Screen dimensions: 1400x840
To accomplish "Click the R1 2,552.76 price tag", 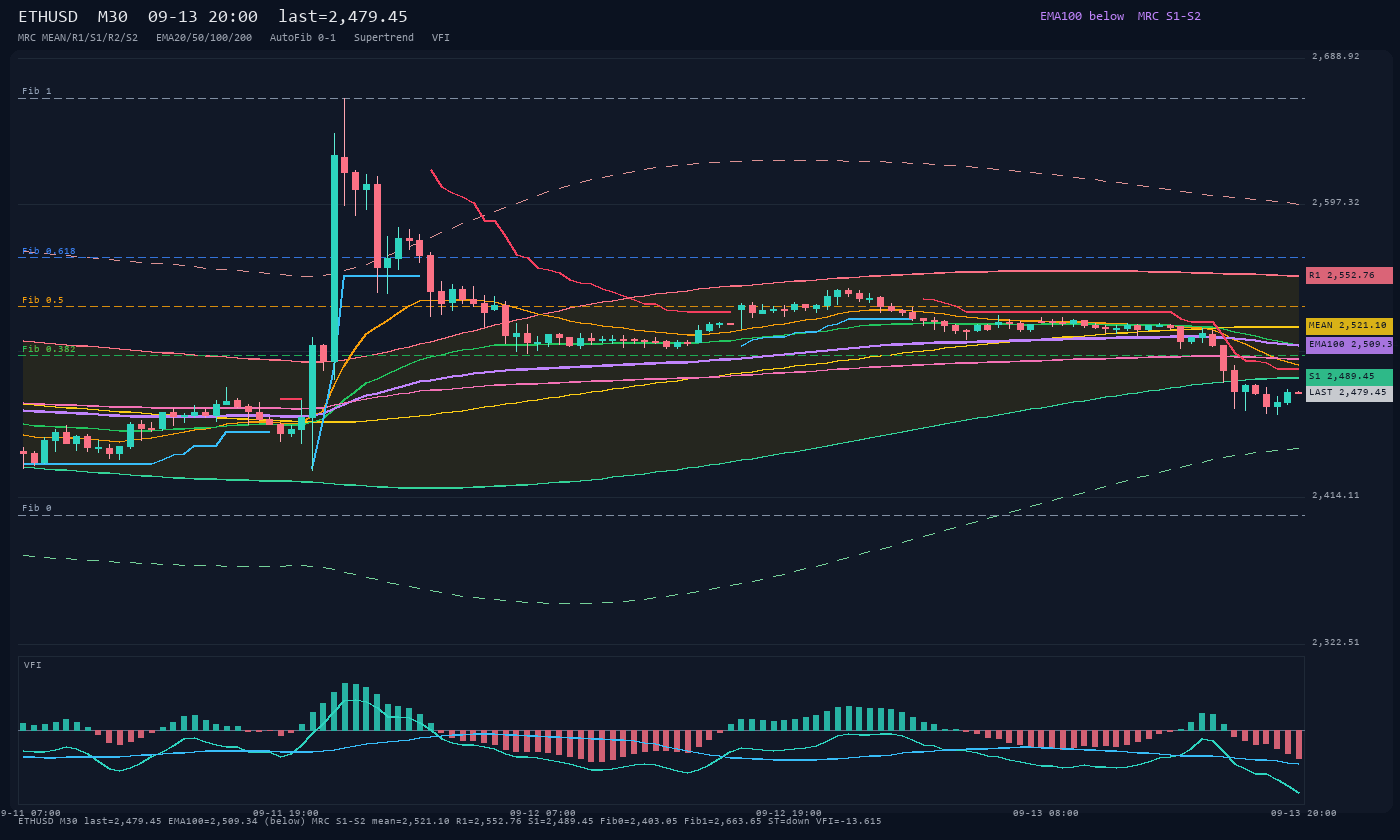I will coord(1349,275).
